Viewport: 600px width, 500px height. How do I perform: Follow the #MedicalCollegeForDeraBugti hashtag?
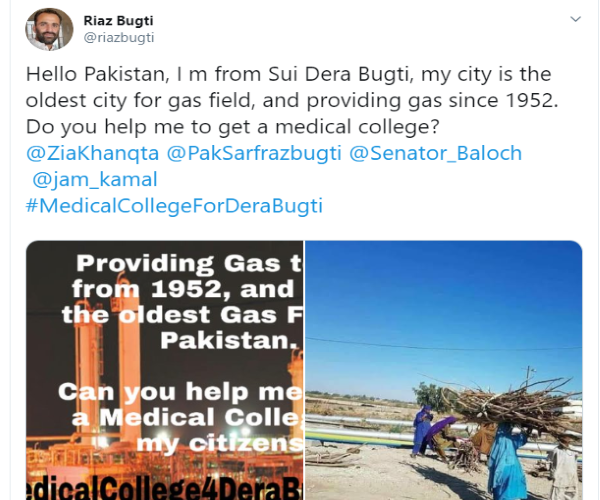pyautogui.click(x=174, y=206)
